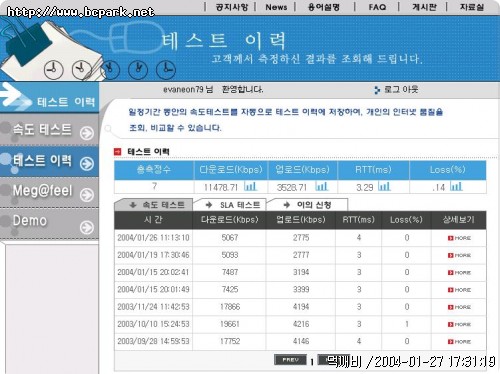500x374 pixels.
Task: Switch to the 속도 테스트 tab
Action: [x=154, y=205]
